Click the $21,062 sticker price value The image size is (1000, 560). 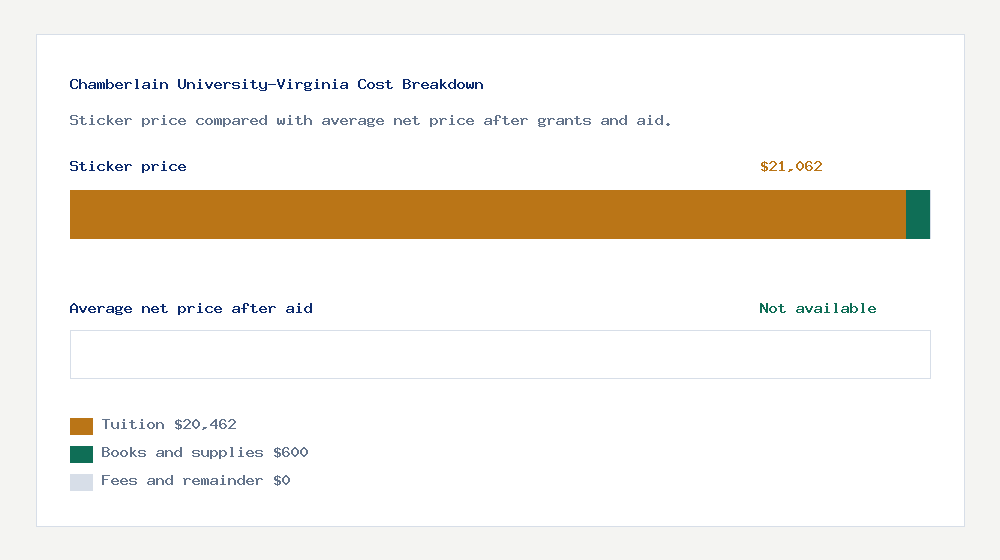click(791, 167)
